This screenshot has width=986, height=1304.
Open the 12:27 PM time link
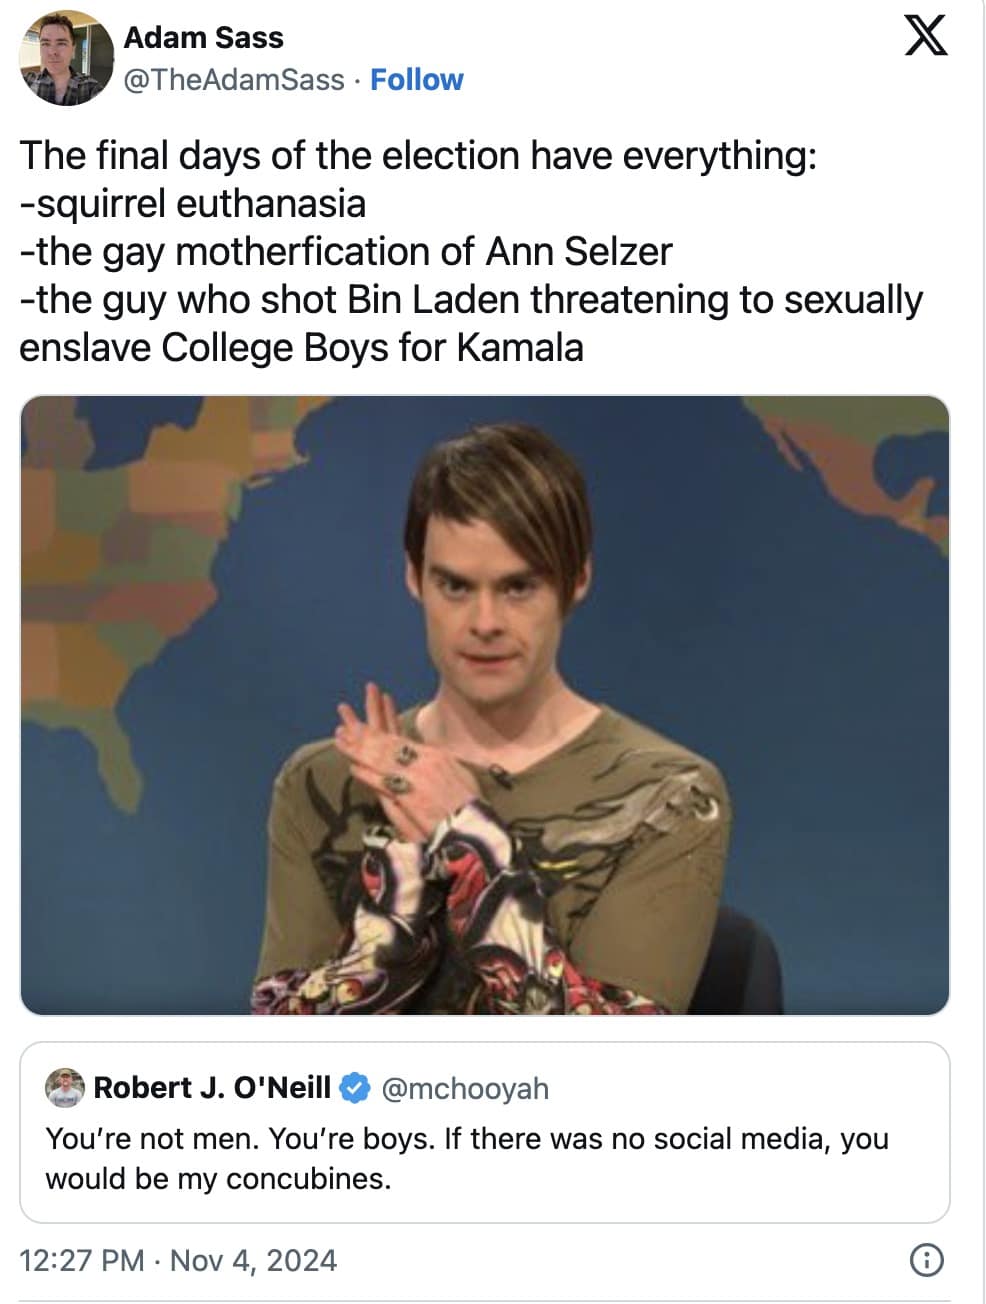81,1260
